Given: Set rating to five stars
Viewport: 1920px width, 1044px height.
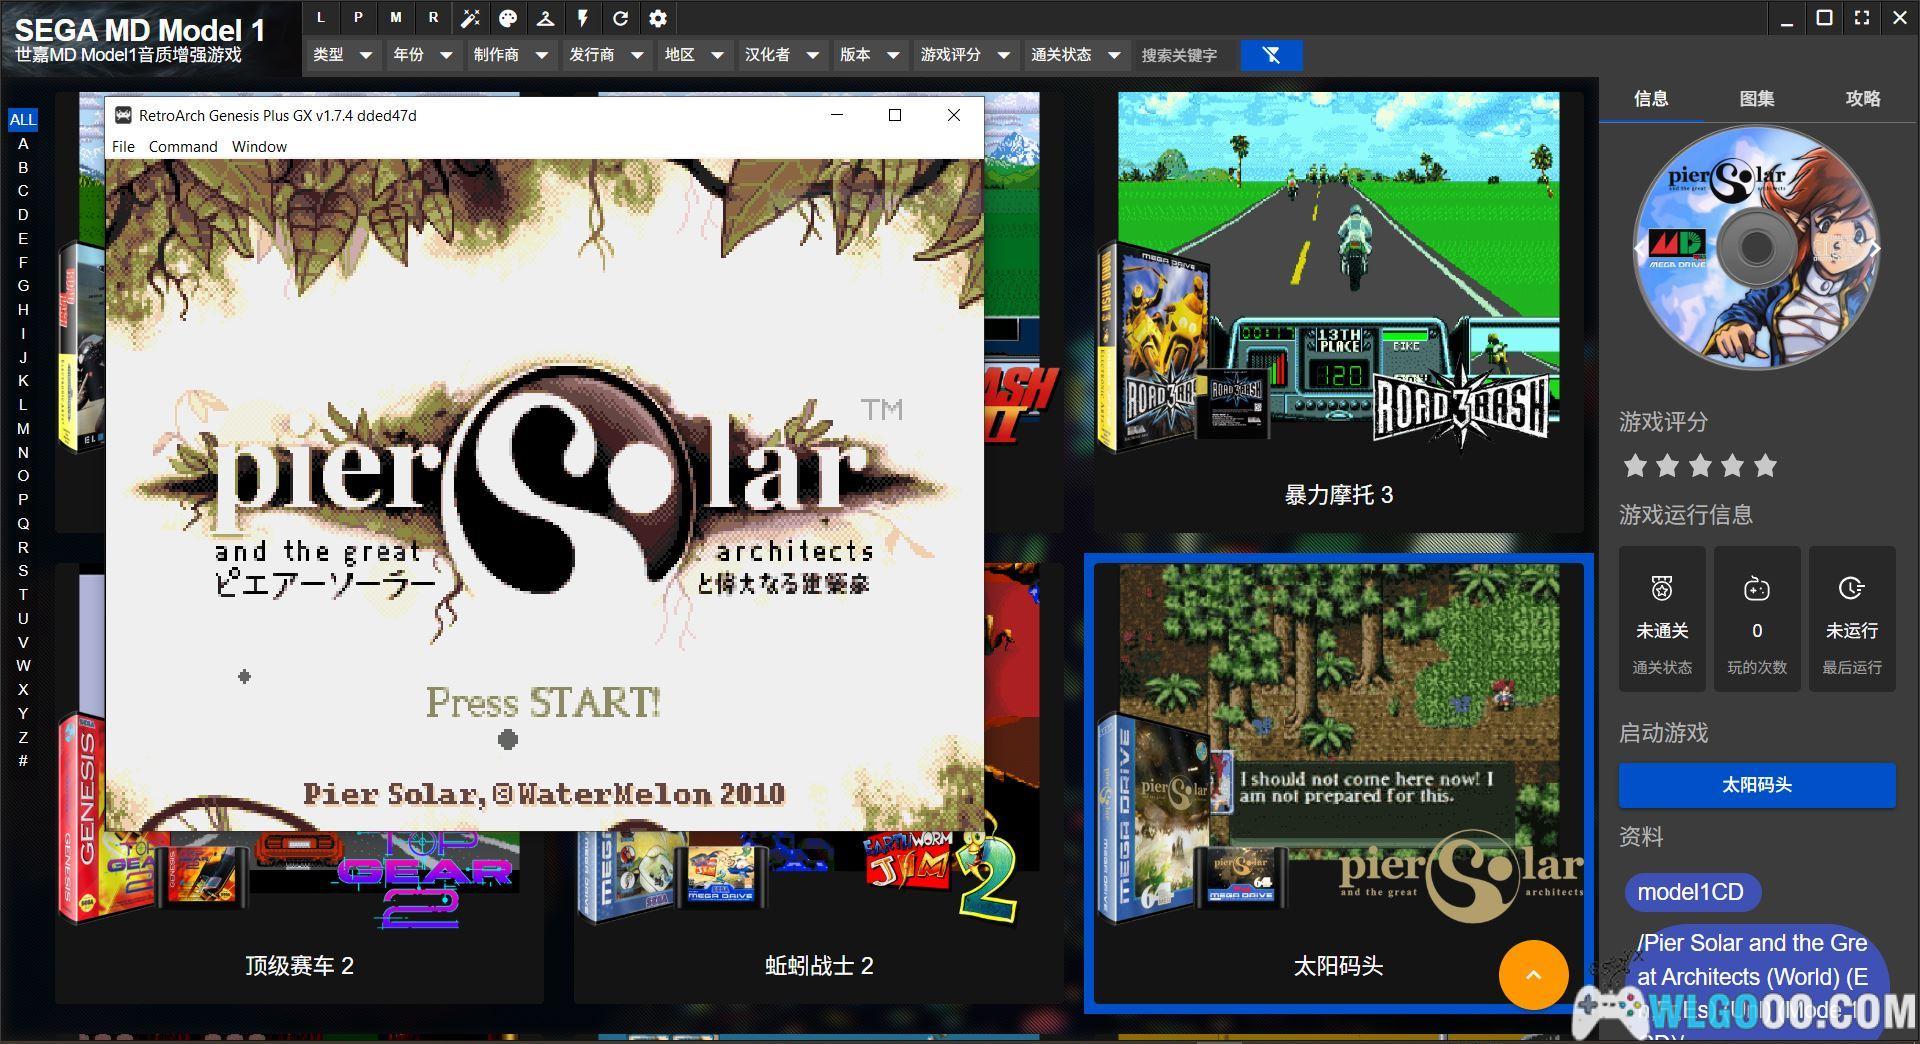Looking at the screenshot, I should 1765,466.
